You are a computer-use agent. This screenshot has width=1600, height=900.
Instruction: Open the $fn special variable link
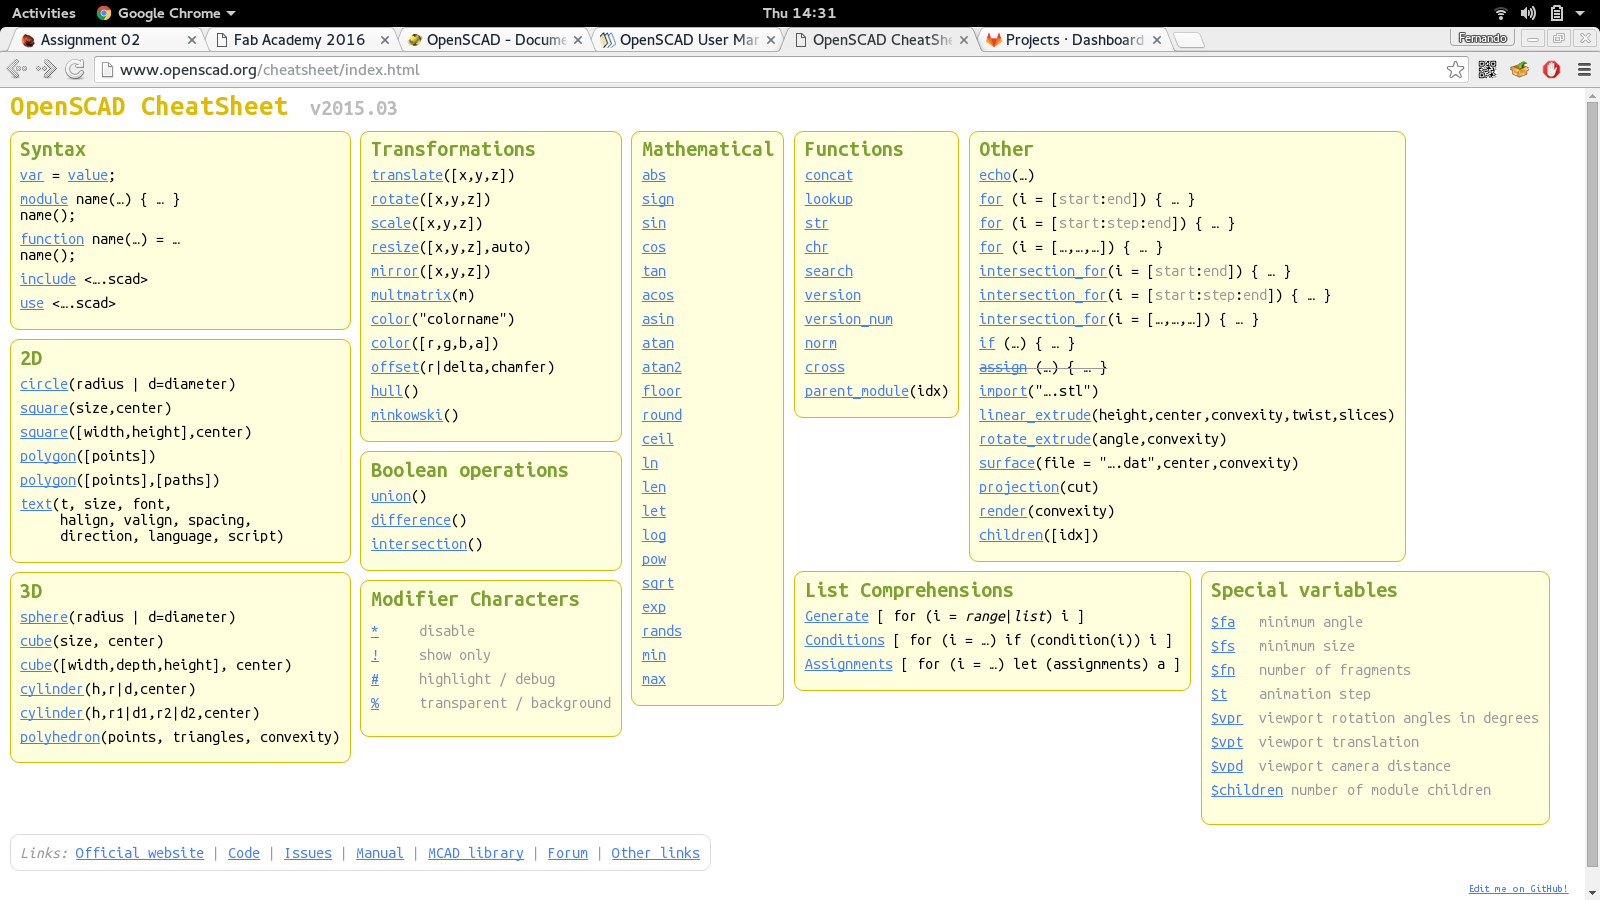click(x=1223, y=670)
